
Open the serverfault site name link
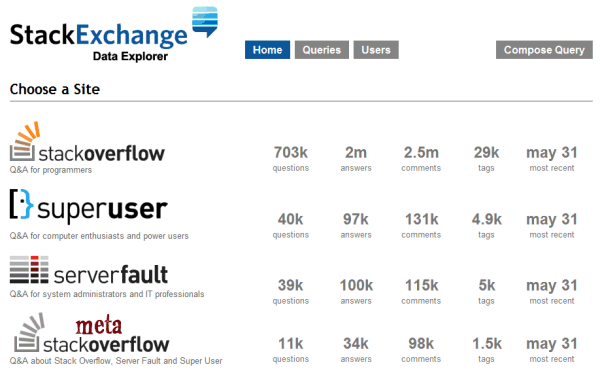pyautogui.click(x=111, y=274)
